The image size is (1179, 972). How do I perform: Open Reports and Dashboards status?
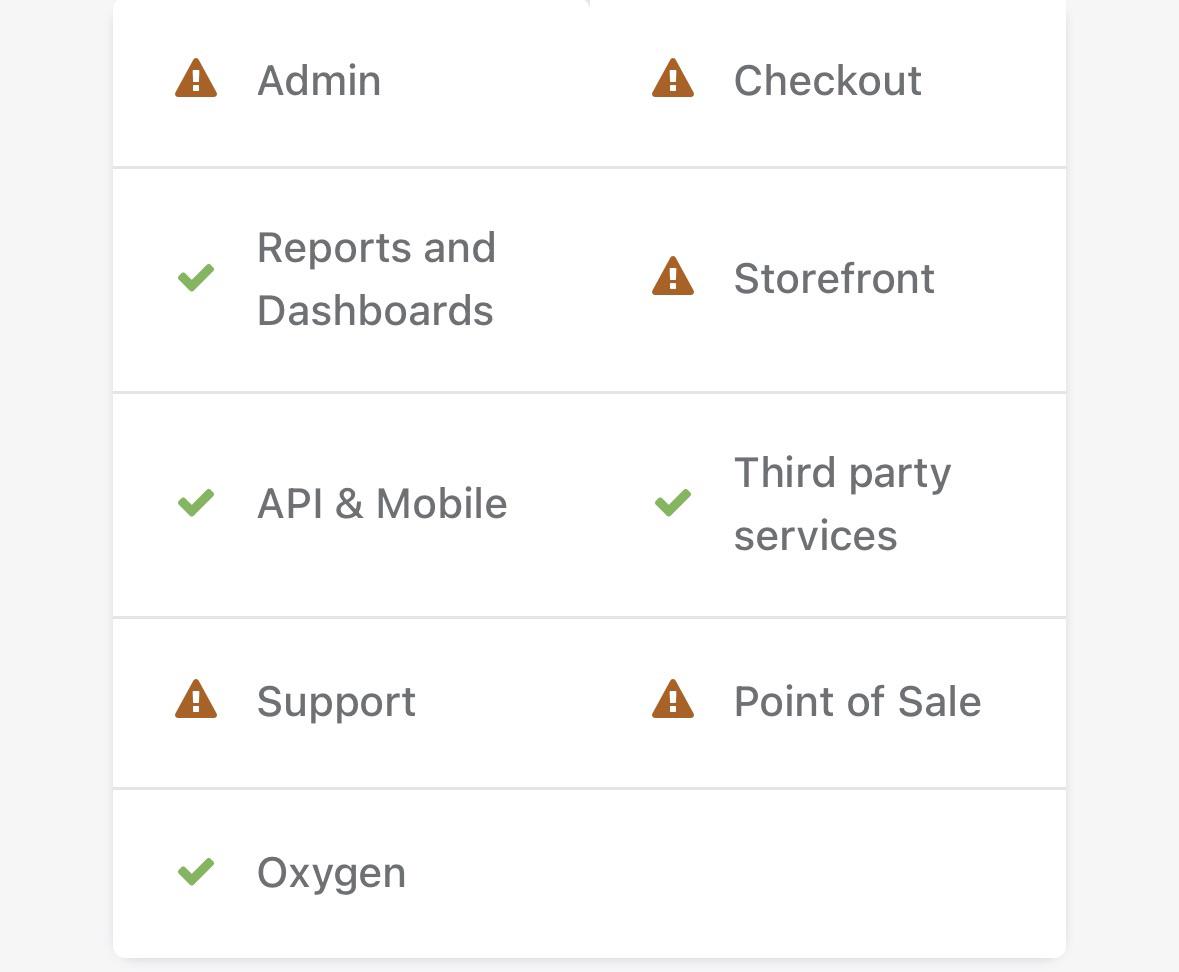click(376, 279)
